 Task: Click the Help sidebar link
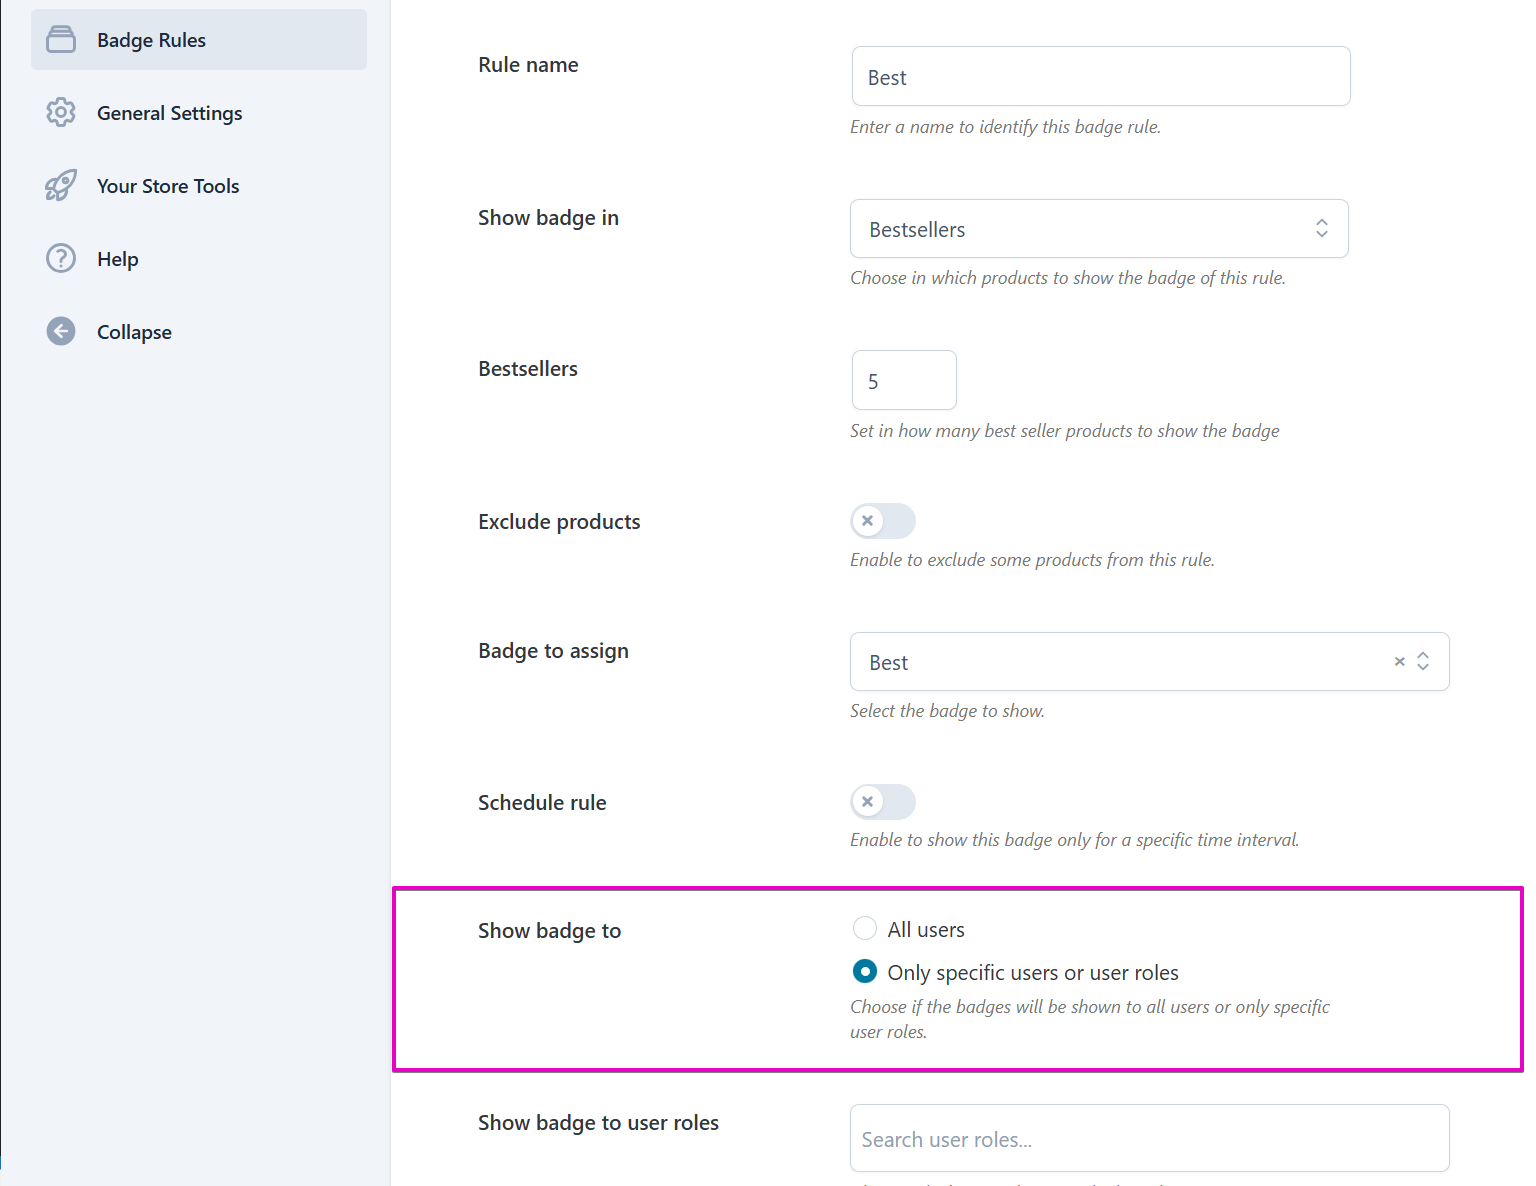point(118,259)
